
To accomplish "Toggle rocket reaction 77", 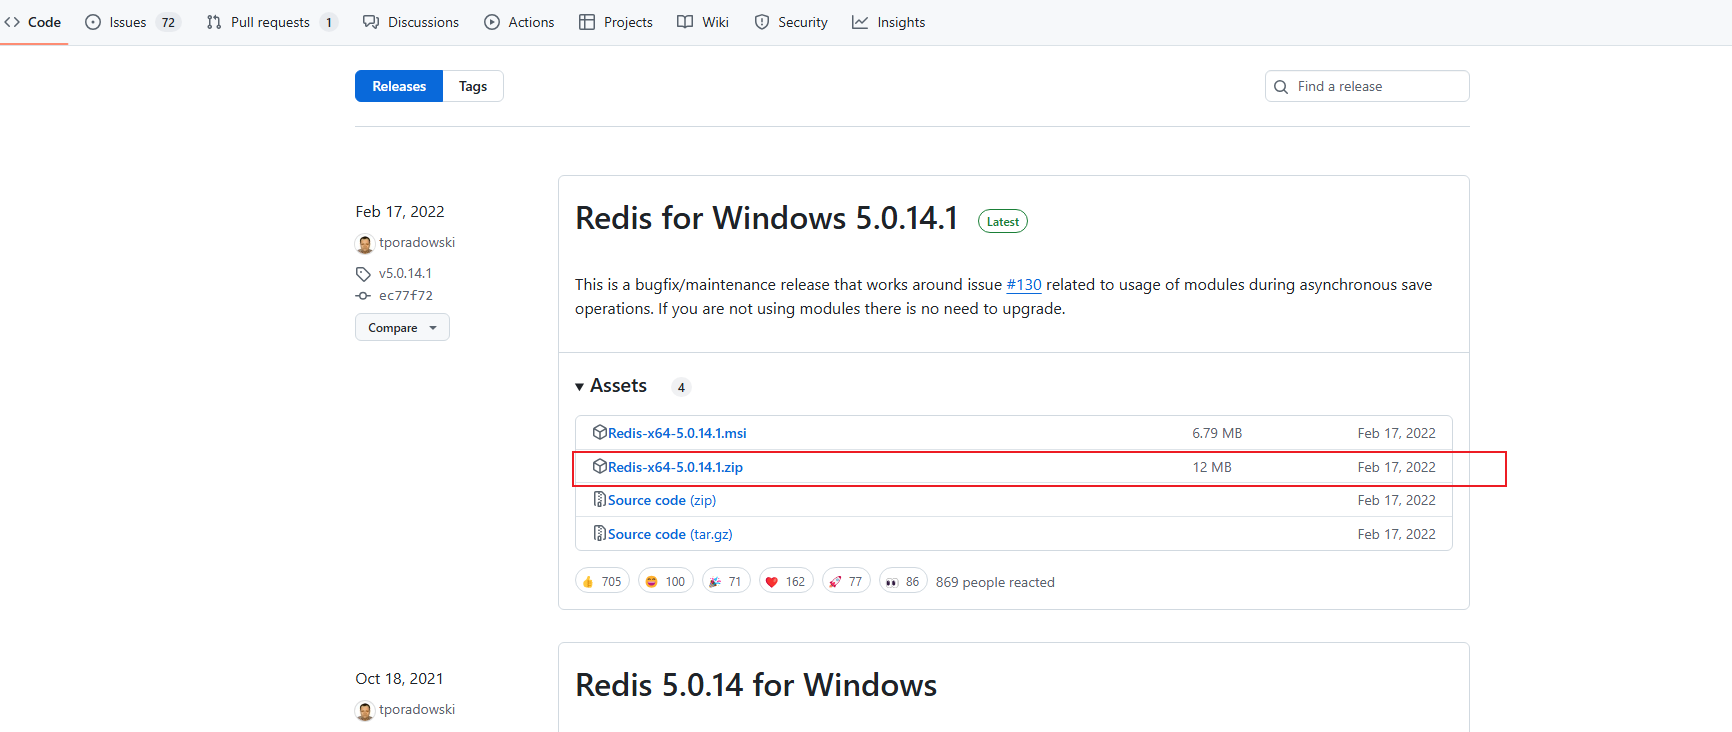I will click(x=846, y=581).
